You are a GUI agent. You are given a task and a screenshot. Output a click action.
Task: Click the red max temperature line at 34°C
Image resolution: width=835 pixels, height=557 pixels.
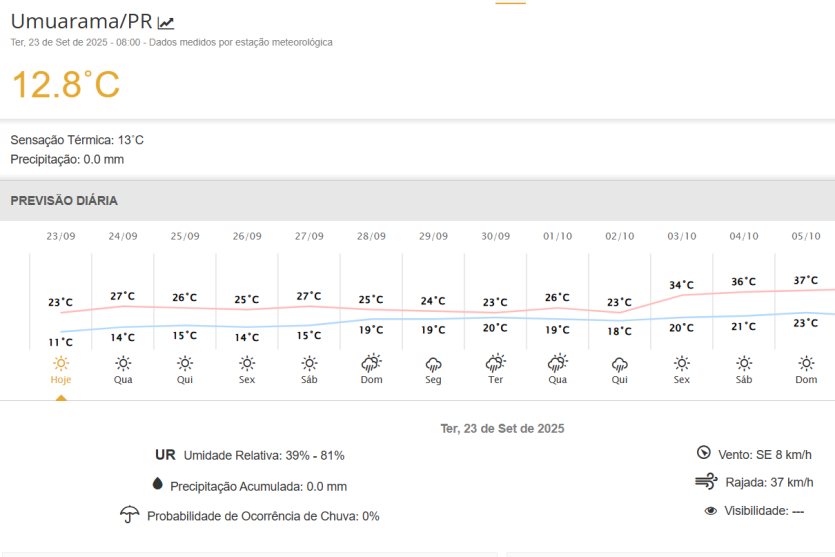pyautogui.click(x=681, y=295)
